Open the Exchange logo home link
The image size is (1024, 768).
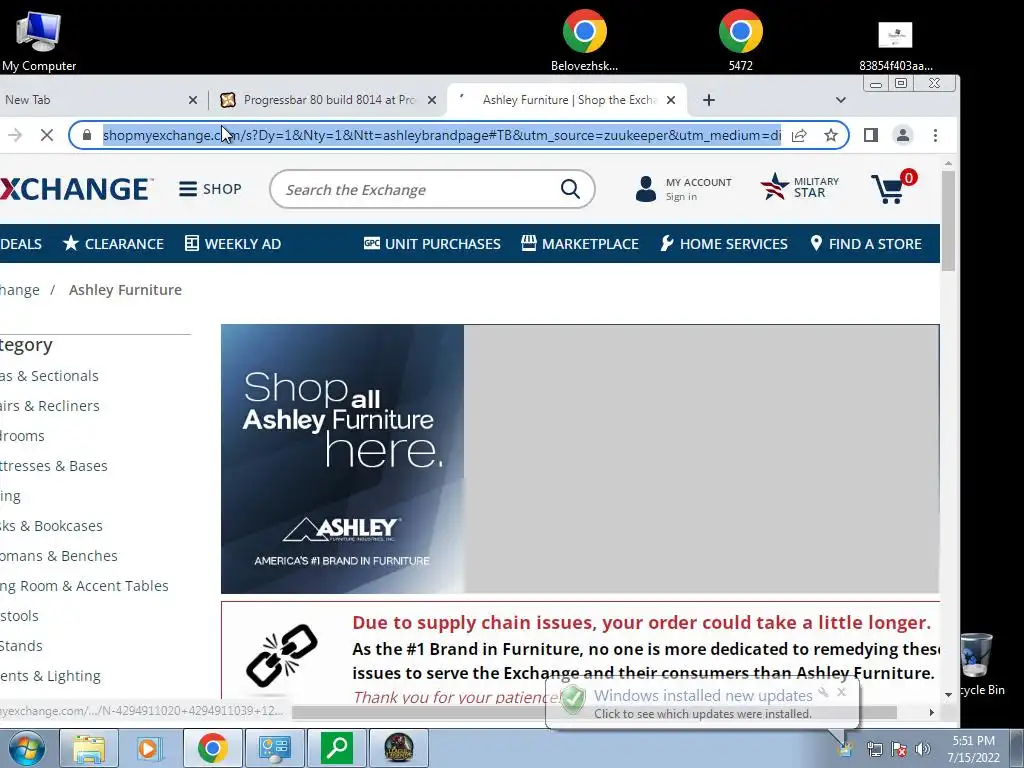(x=76, y=189)
